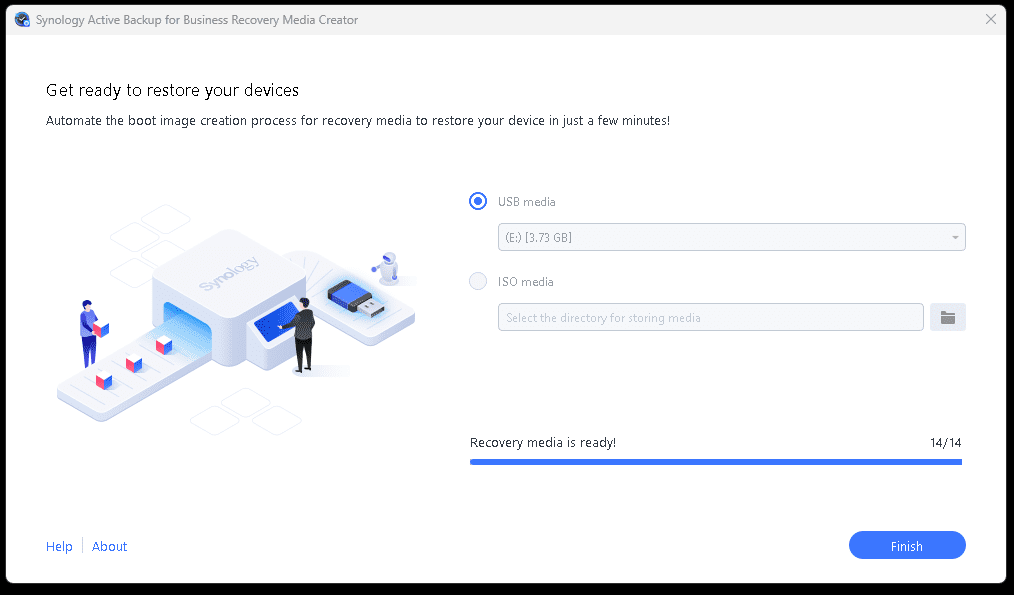Click the 14/14 progress counter text
The image size is (1014, 595).
[945, 443]
